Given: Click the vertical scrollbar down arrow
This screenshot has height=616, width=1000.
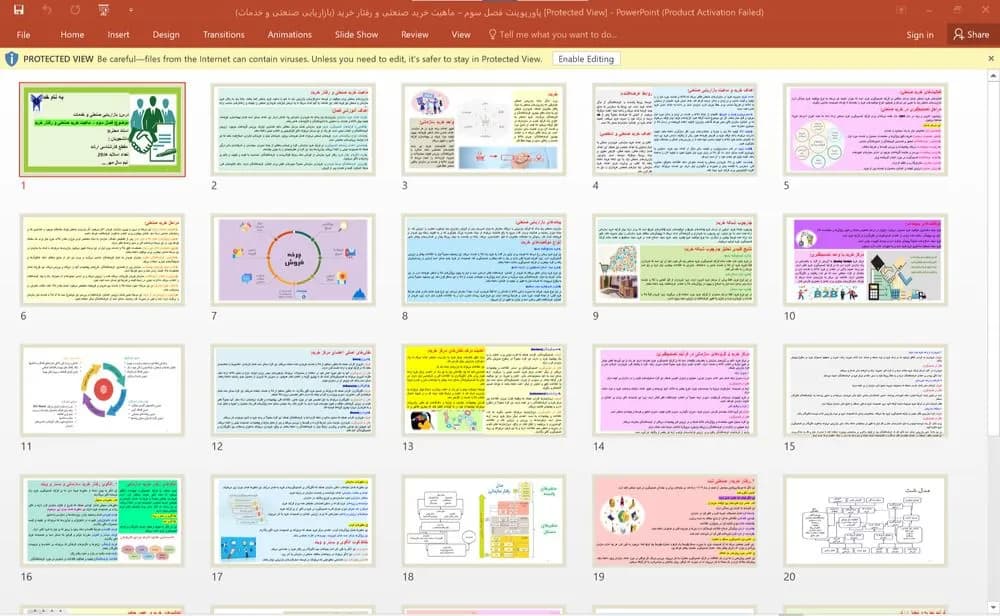Looking at the screenshot, I should point(993,607).
